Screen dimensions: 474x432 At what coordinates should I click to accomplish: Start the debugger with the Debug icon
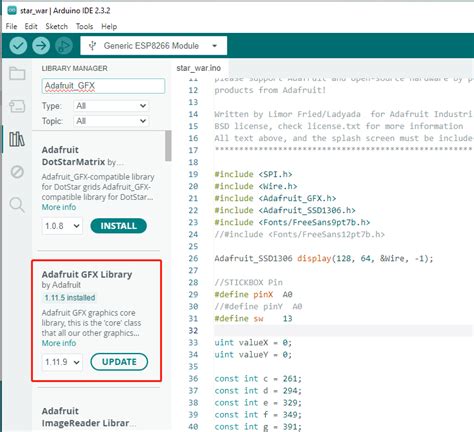(x=64, y=46)
